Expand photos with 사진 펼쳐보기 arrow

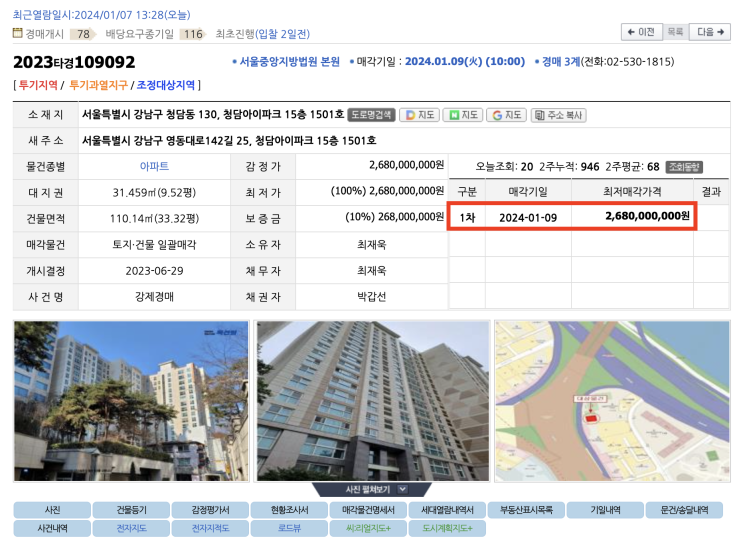point(402,490)
